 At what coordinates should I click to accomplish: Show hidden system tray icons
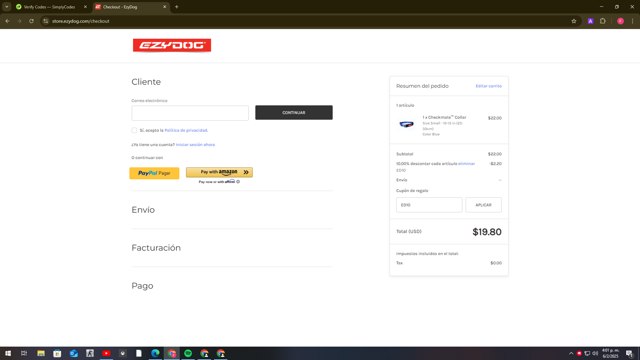point(571,353)
